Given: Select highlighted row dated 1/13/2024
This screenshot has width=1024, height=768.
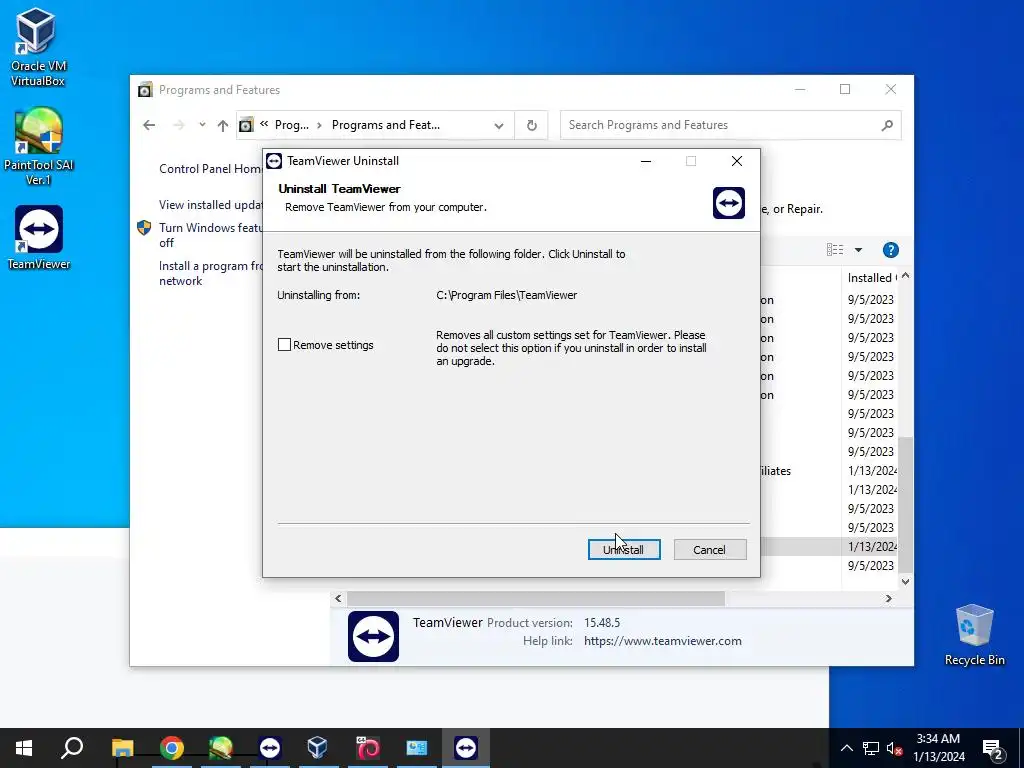Looking at the screenshot, I should pos(829,547).
